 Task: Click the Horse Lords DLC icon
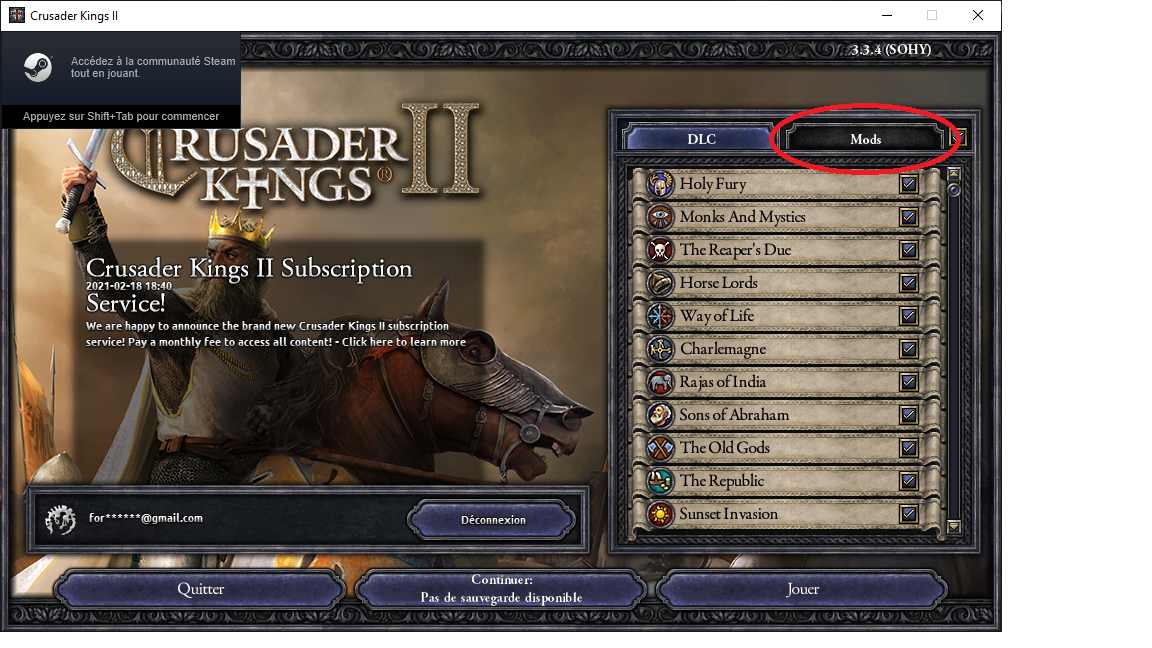tap(660, 283)
